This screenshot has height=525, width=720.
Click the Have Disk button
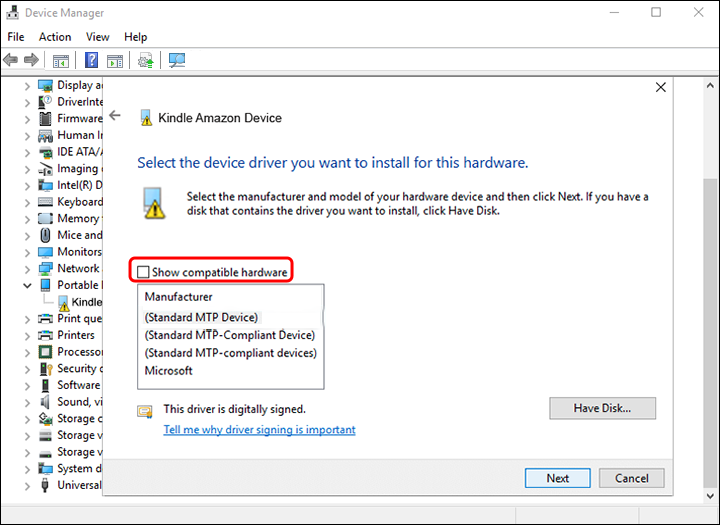click(x=602, y=408)
